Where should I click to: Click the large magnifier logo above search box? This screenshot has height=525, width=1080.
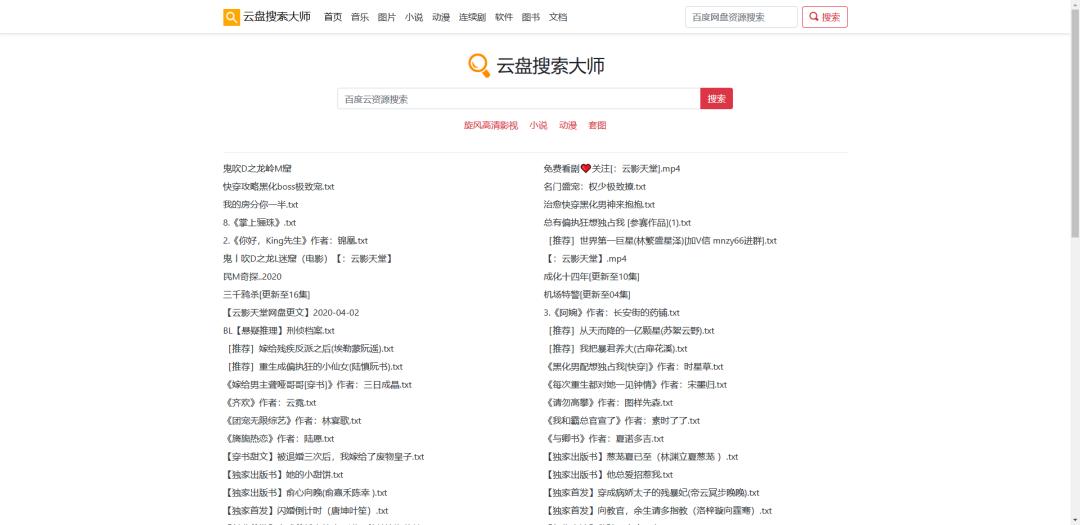coord(479,65)
